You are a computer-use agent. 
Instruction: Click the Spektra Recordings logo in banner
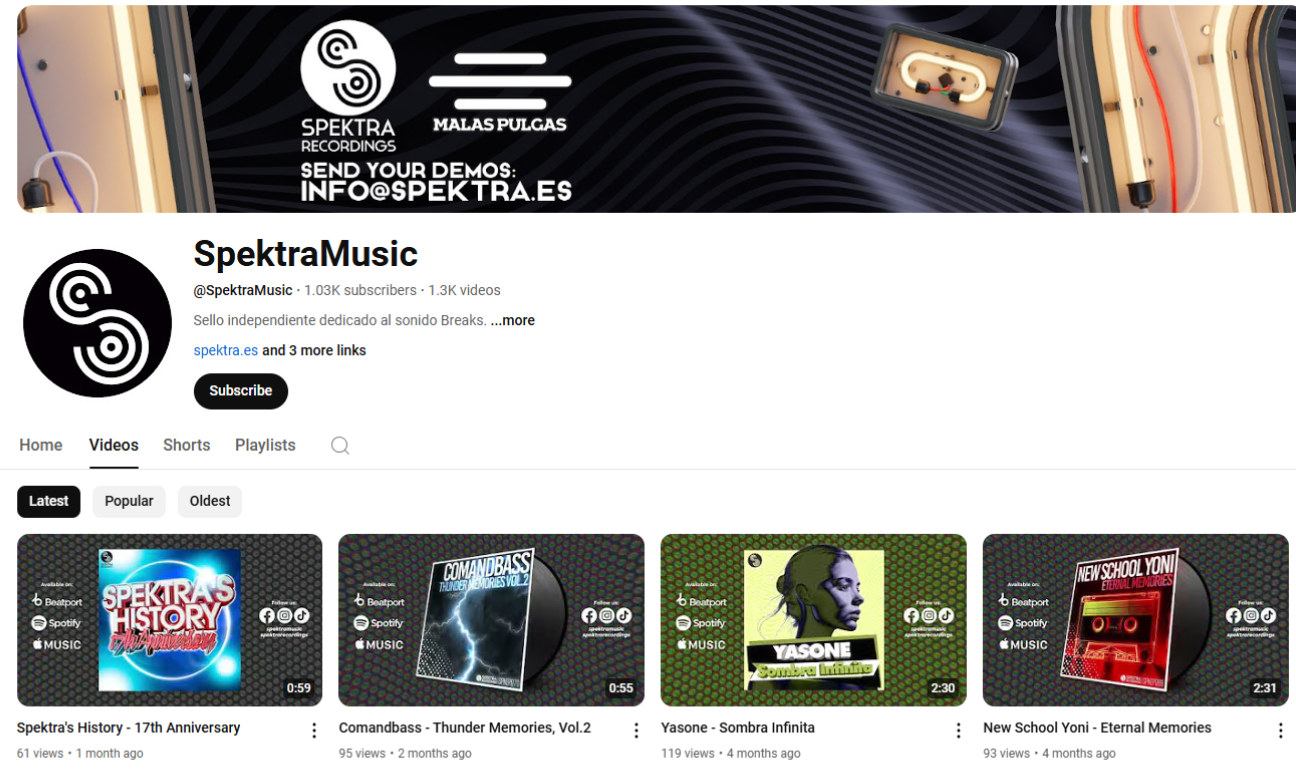(x=348, y=87)
